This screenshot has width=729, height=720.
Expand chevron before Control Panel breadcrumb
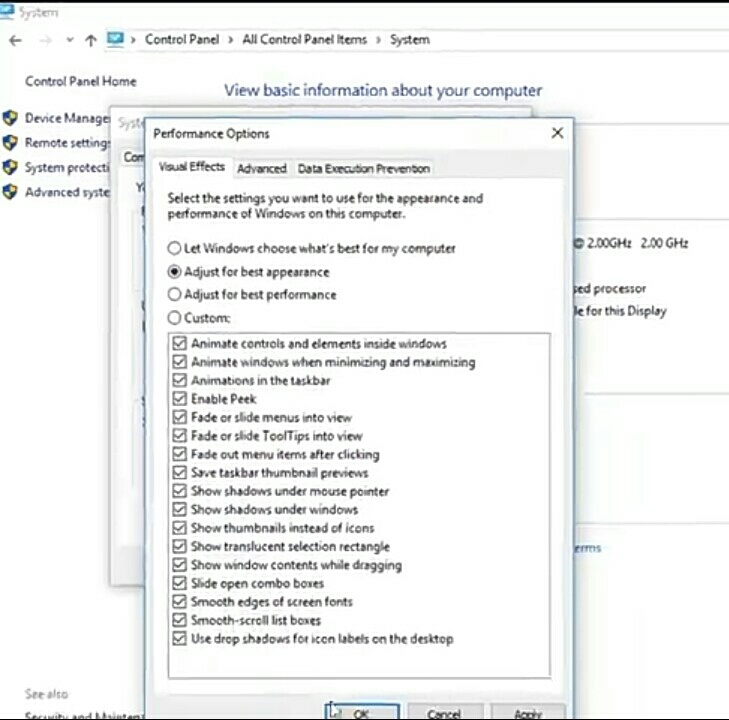click(133, 40)
